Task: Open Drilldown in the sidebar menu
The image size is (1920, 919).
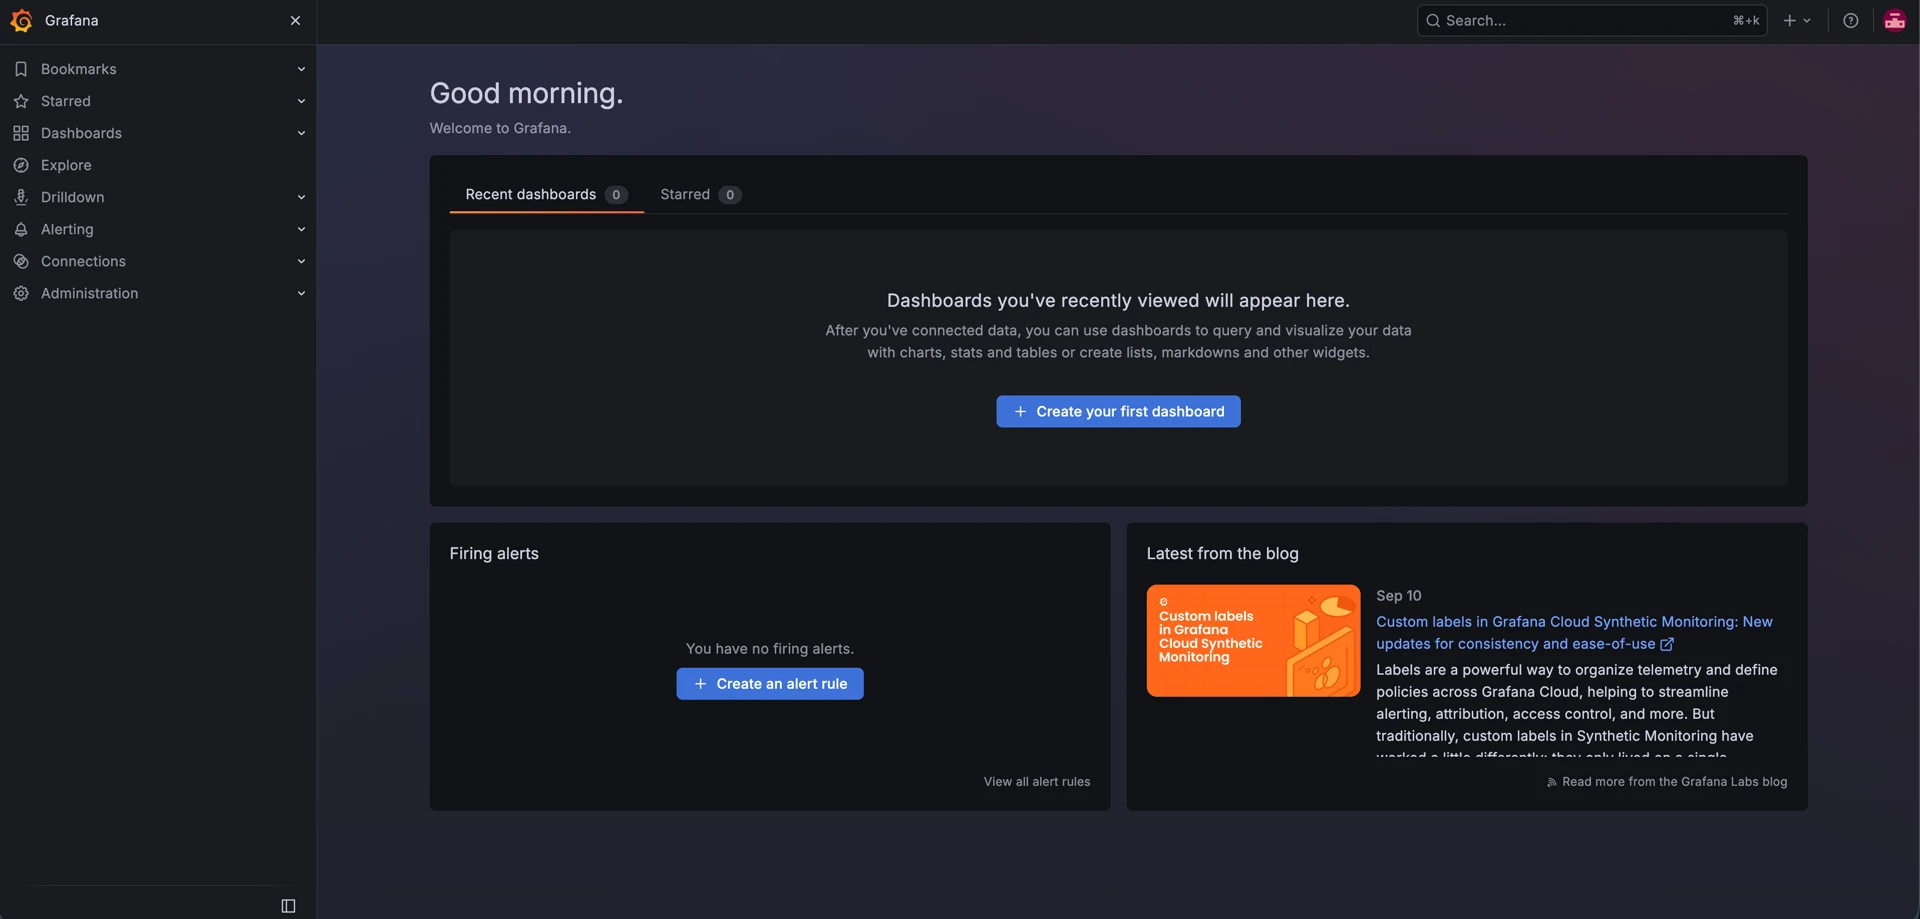Action: (73, 197)
